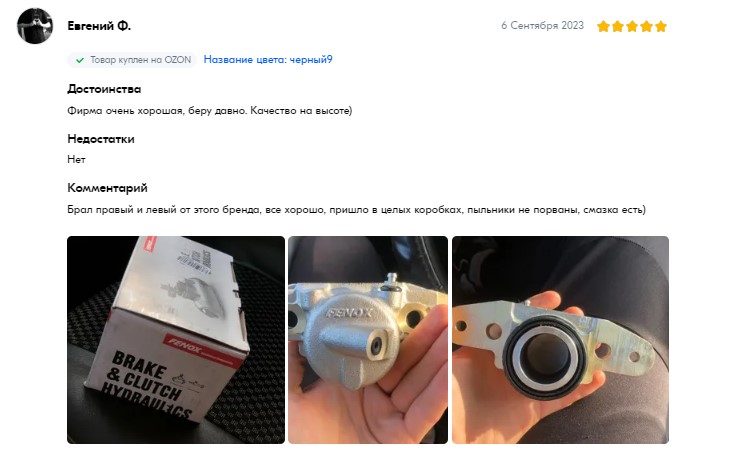Click the third rating star
The width and height of the screenshot is (756, 451).
pyautogui.click(x=632, y=27)
